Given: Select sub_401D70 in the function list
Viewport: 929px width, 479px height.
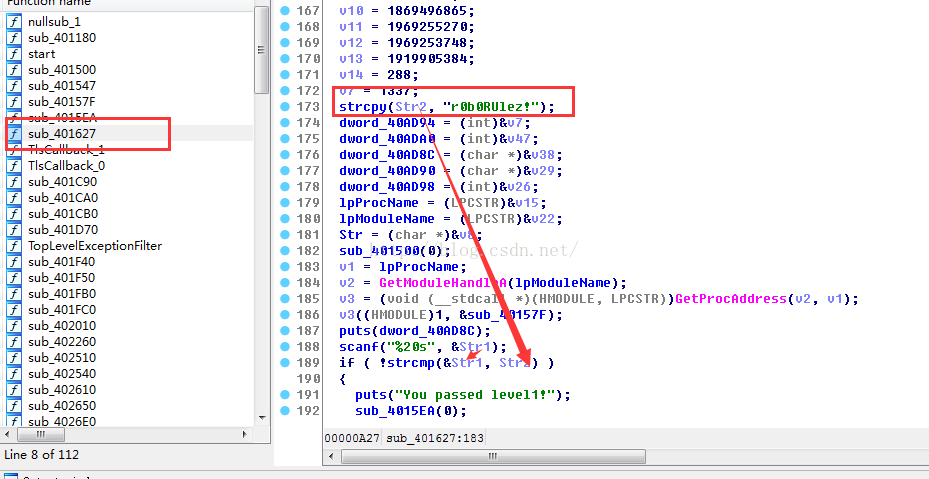Looking at the screenshot, I should [62, 230].
